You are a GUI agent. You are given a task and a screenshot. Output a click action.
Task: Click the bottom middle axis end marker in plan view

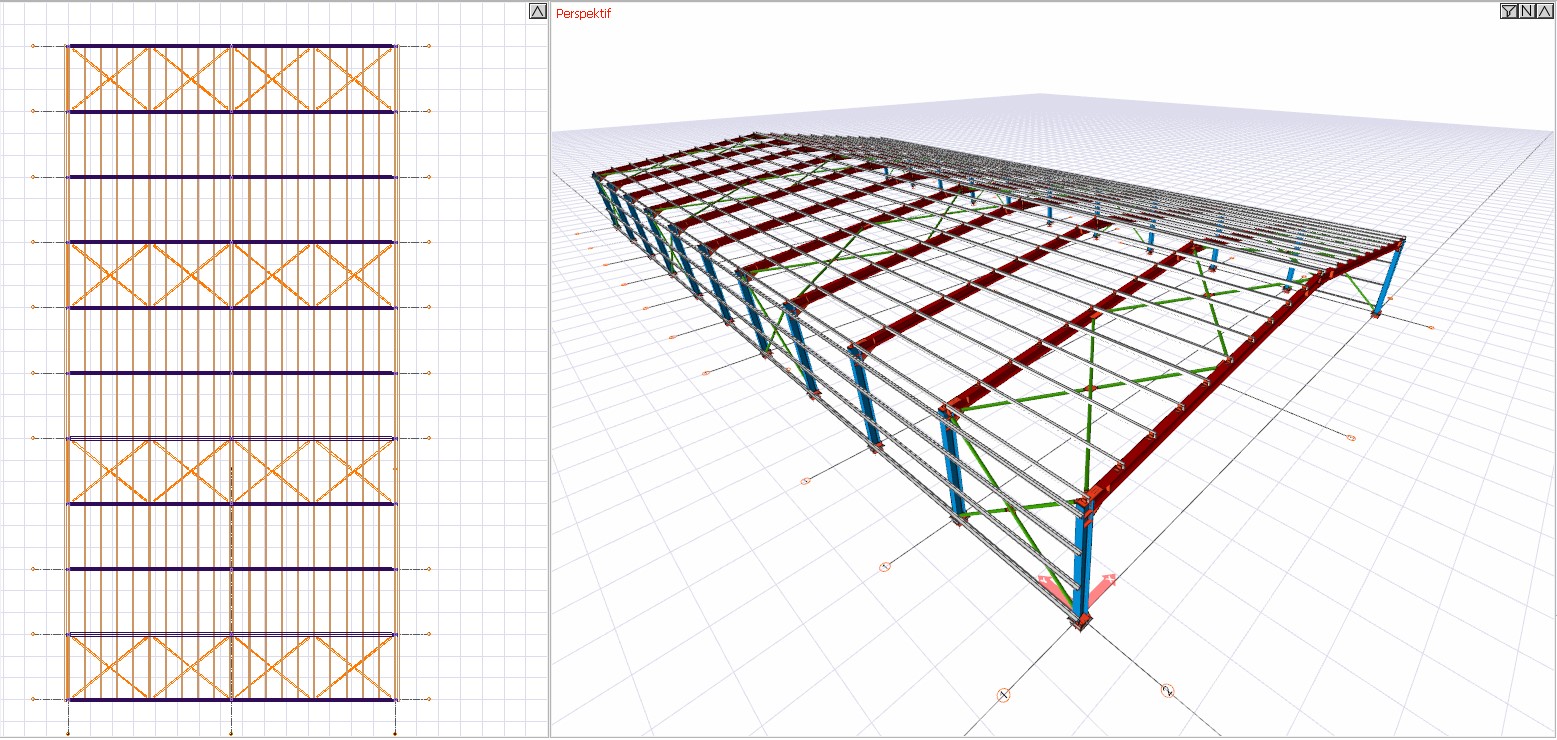coord(231,734)
